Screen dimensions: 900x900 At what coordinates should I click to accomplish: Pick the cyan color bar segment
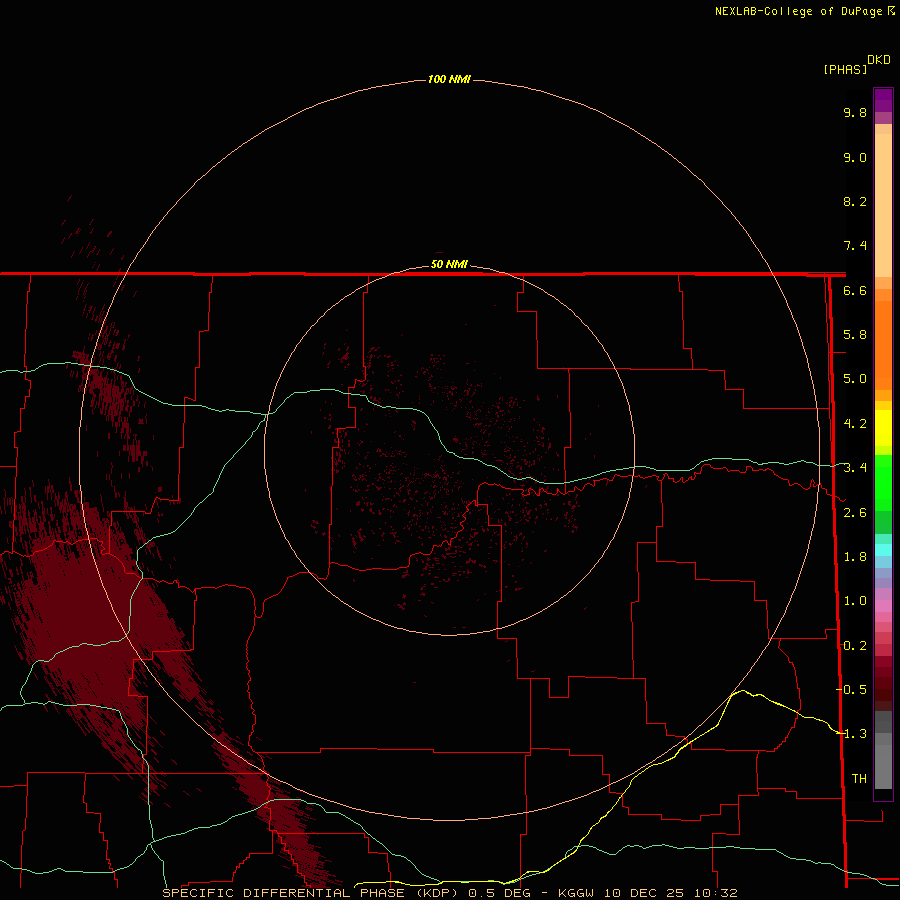pos(883,550)
